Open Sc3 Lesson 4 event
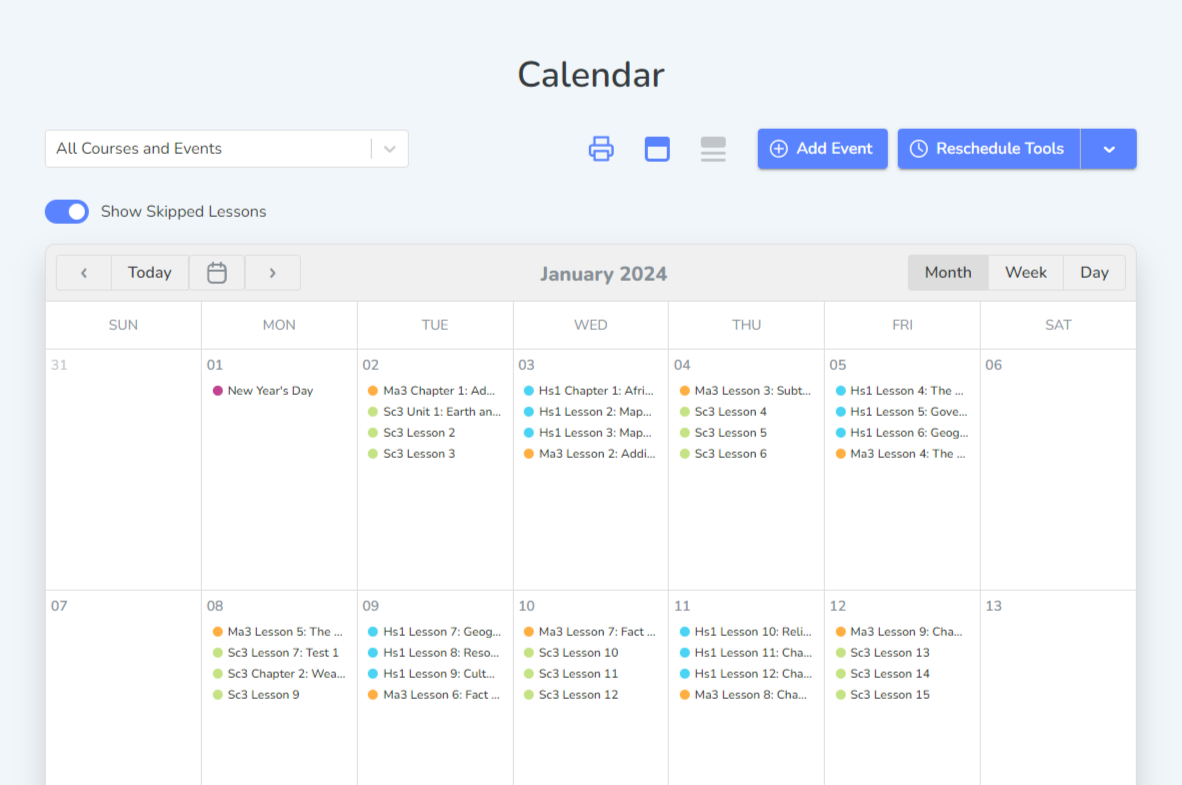Screen dimensions: 1182x785 click(x=723, y=412)
